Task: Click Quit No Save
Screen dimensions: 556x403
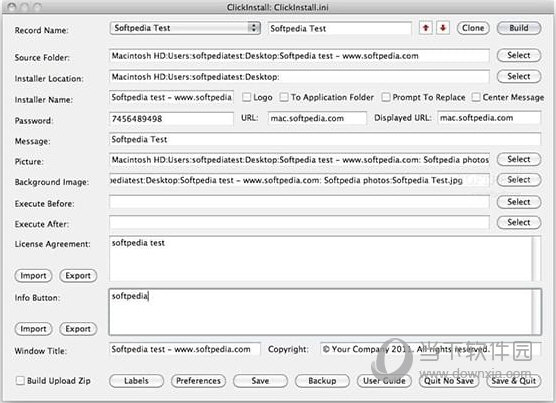Action: point(449,381)
